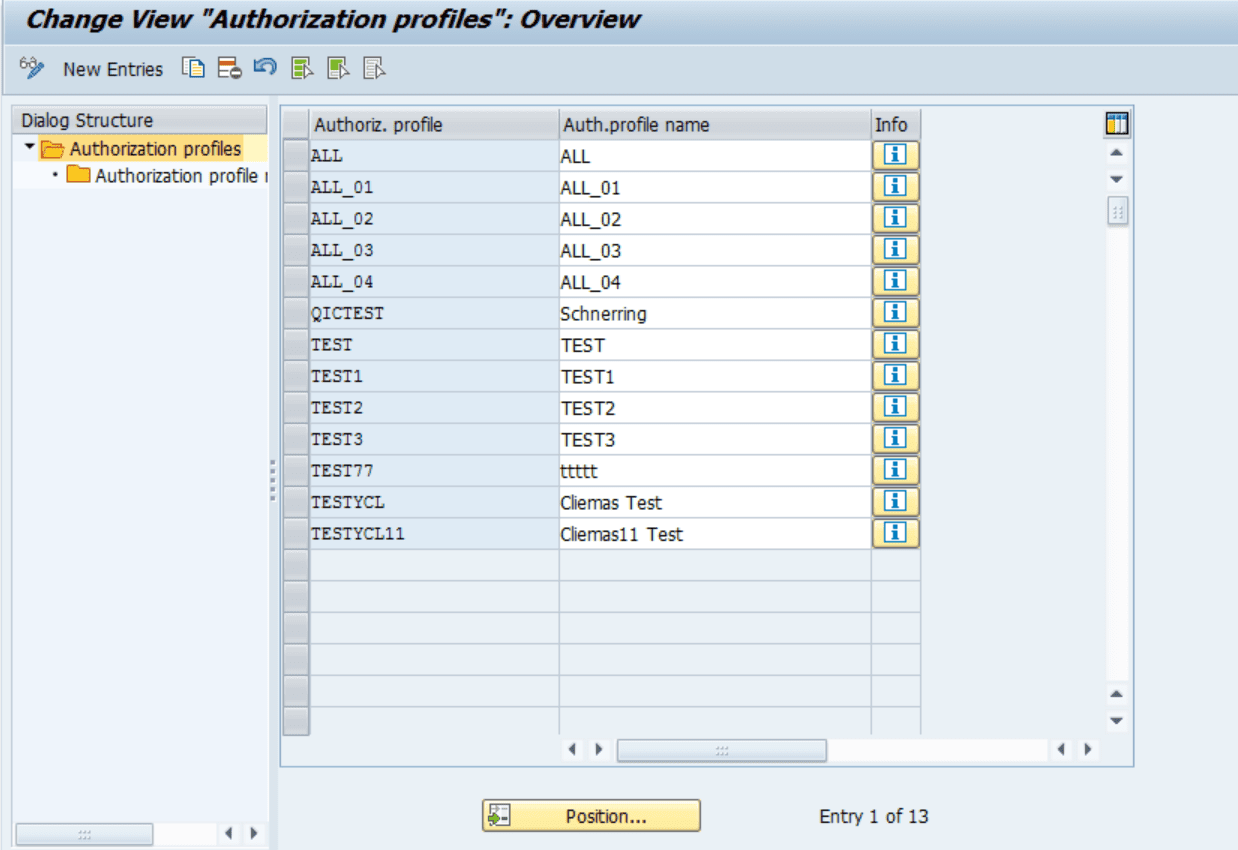Click the Select All icon in toolbar

(302, 68)
